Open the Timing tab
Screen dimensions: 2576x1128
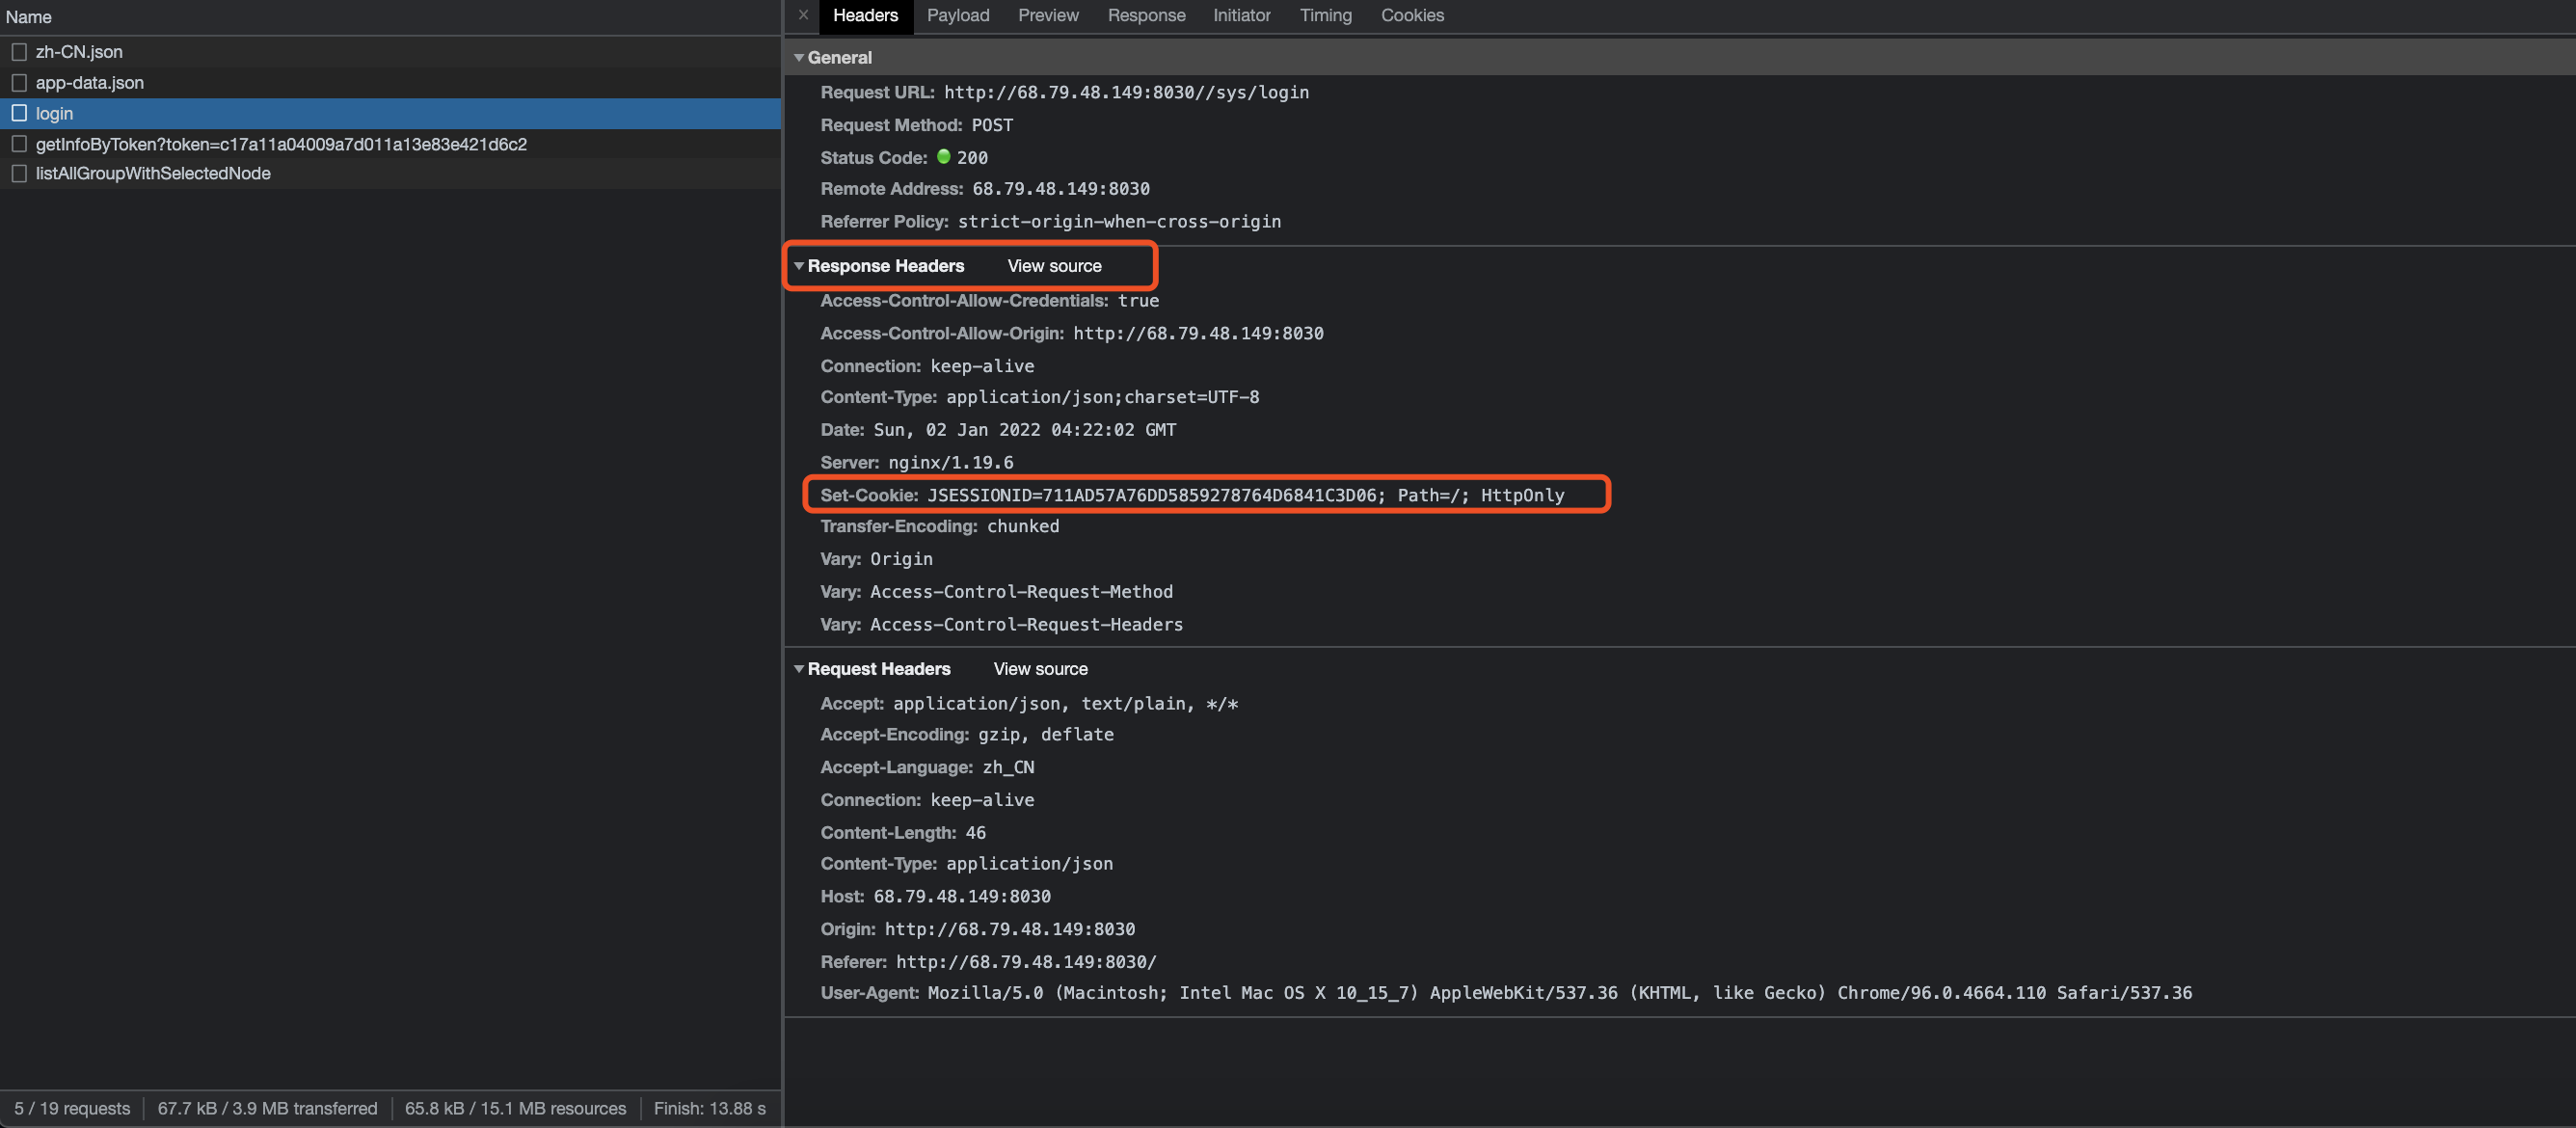click(1325, 15)
